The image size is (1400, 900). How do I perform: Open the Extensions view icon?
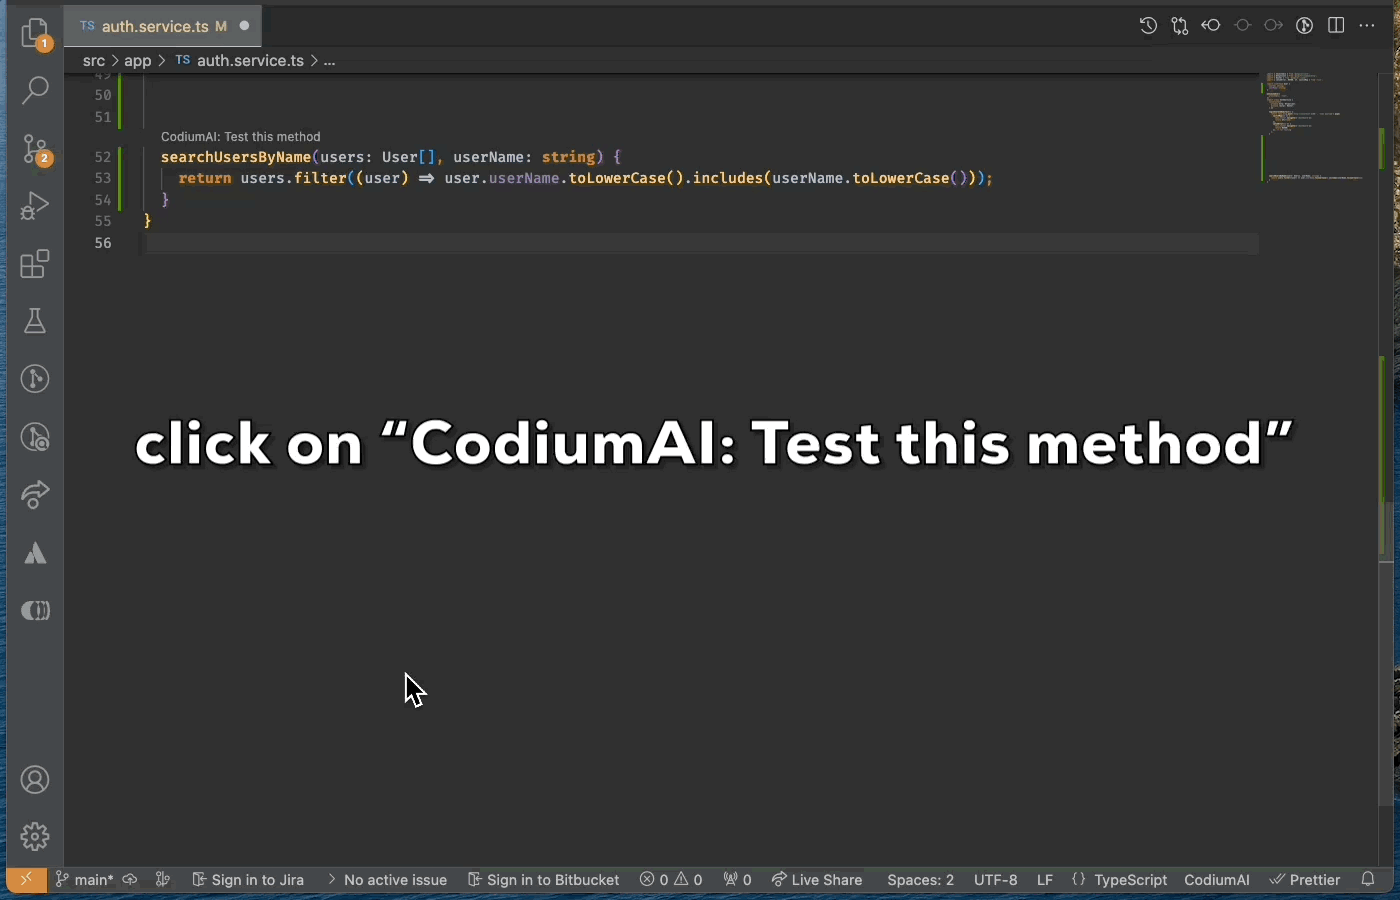(x=35, y=264)
